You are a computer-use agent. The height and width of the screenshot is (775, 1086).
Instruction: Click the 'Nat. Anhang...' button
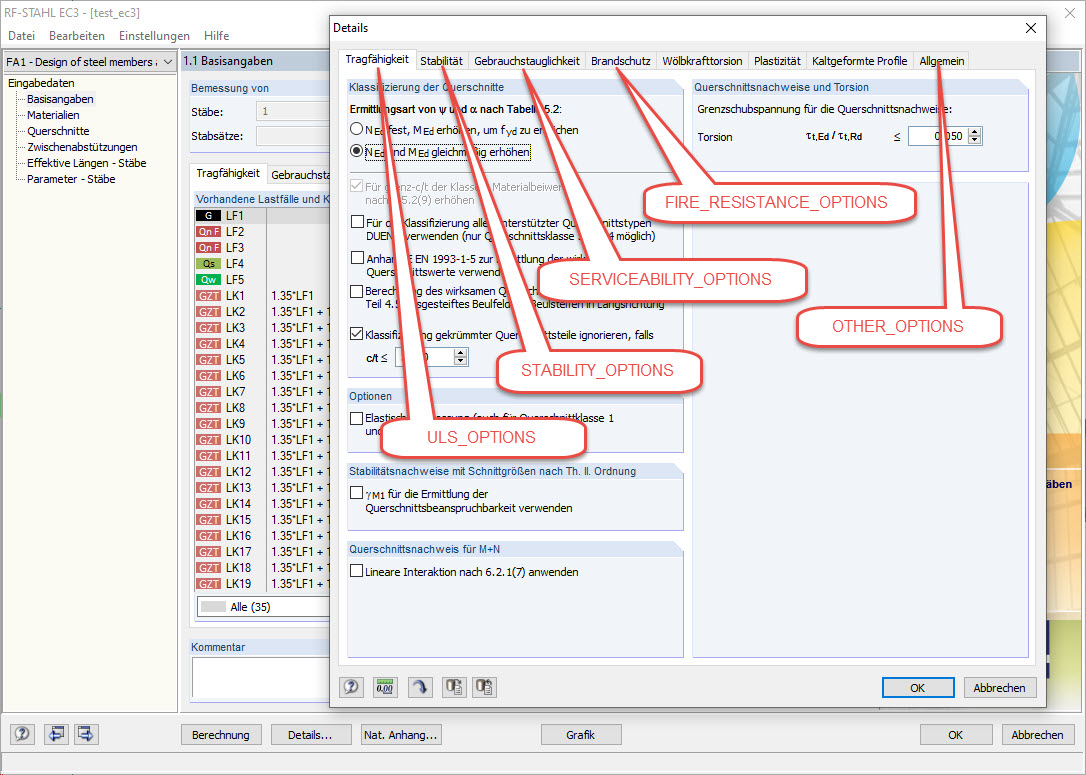point(400,734)
